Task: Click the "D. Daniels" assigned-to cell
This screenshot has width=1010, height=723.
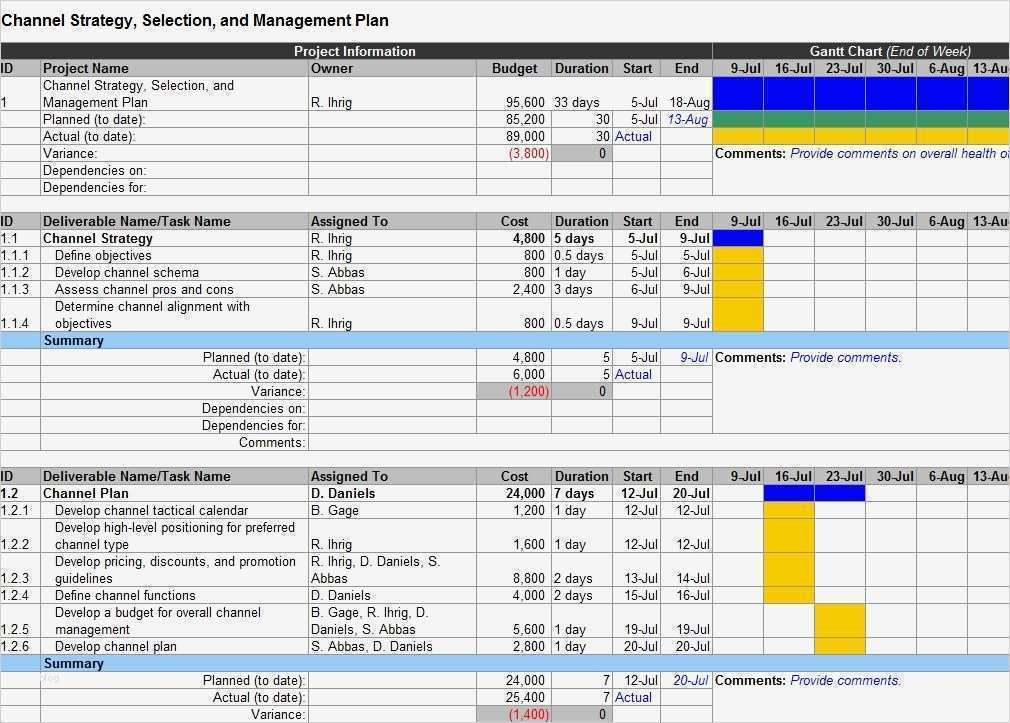Action: [x=339, y=493]
